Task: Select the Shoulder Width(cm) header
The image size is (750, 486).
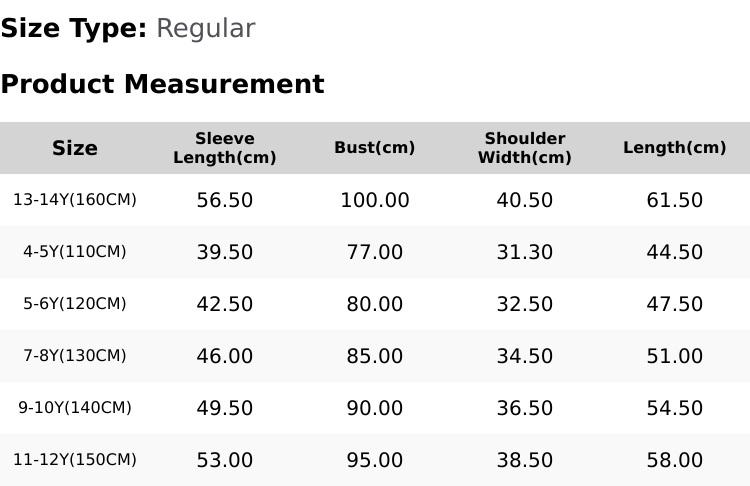Action: click(525, 148)
